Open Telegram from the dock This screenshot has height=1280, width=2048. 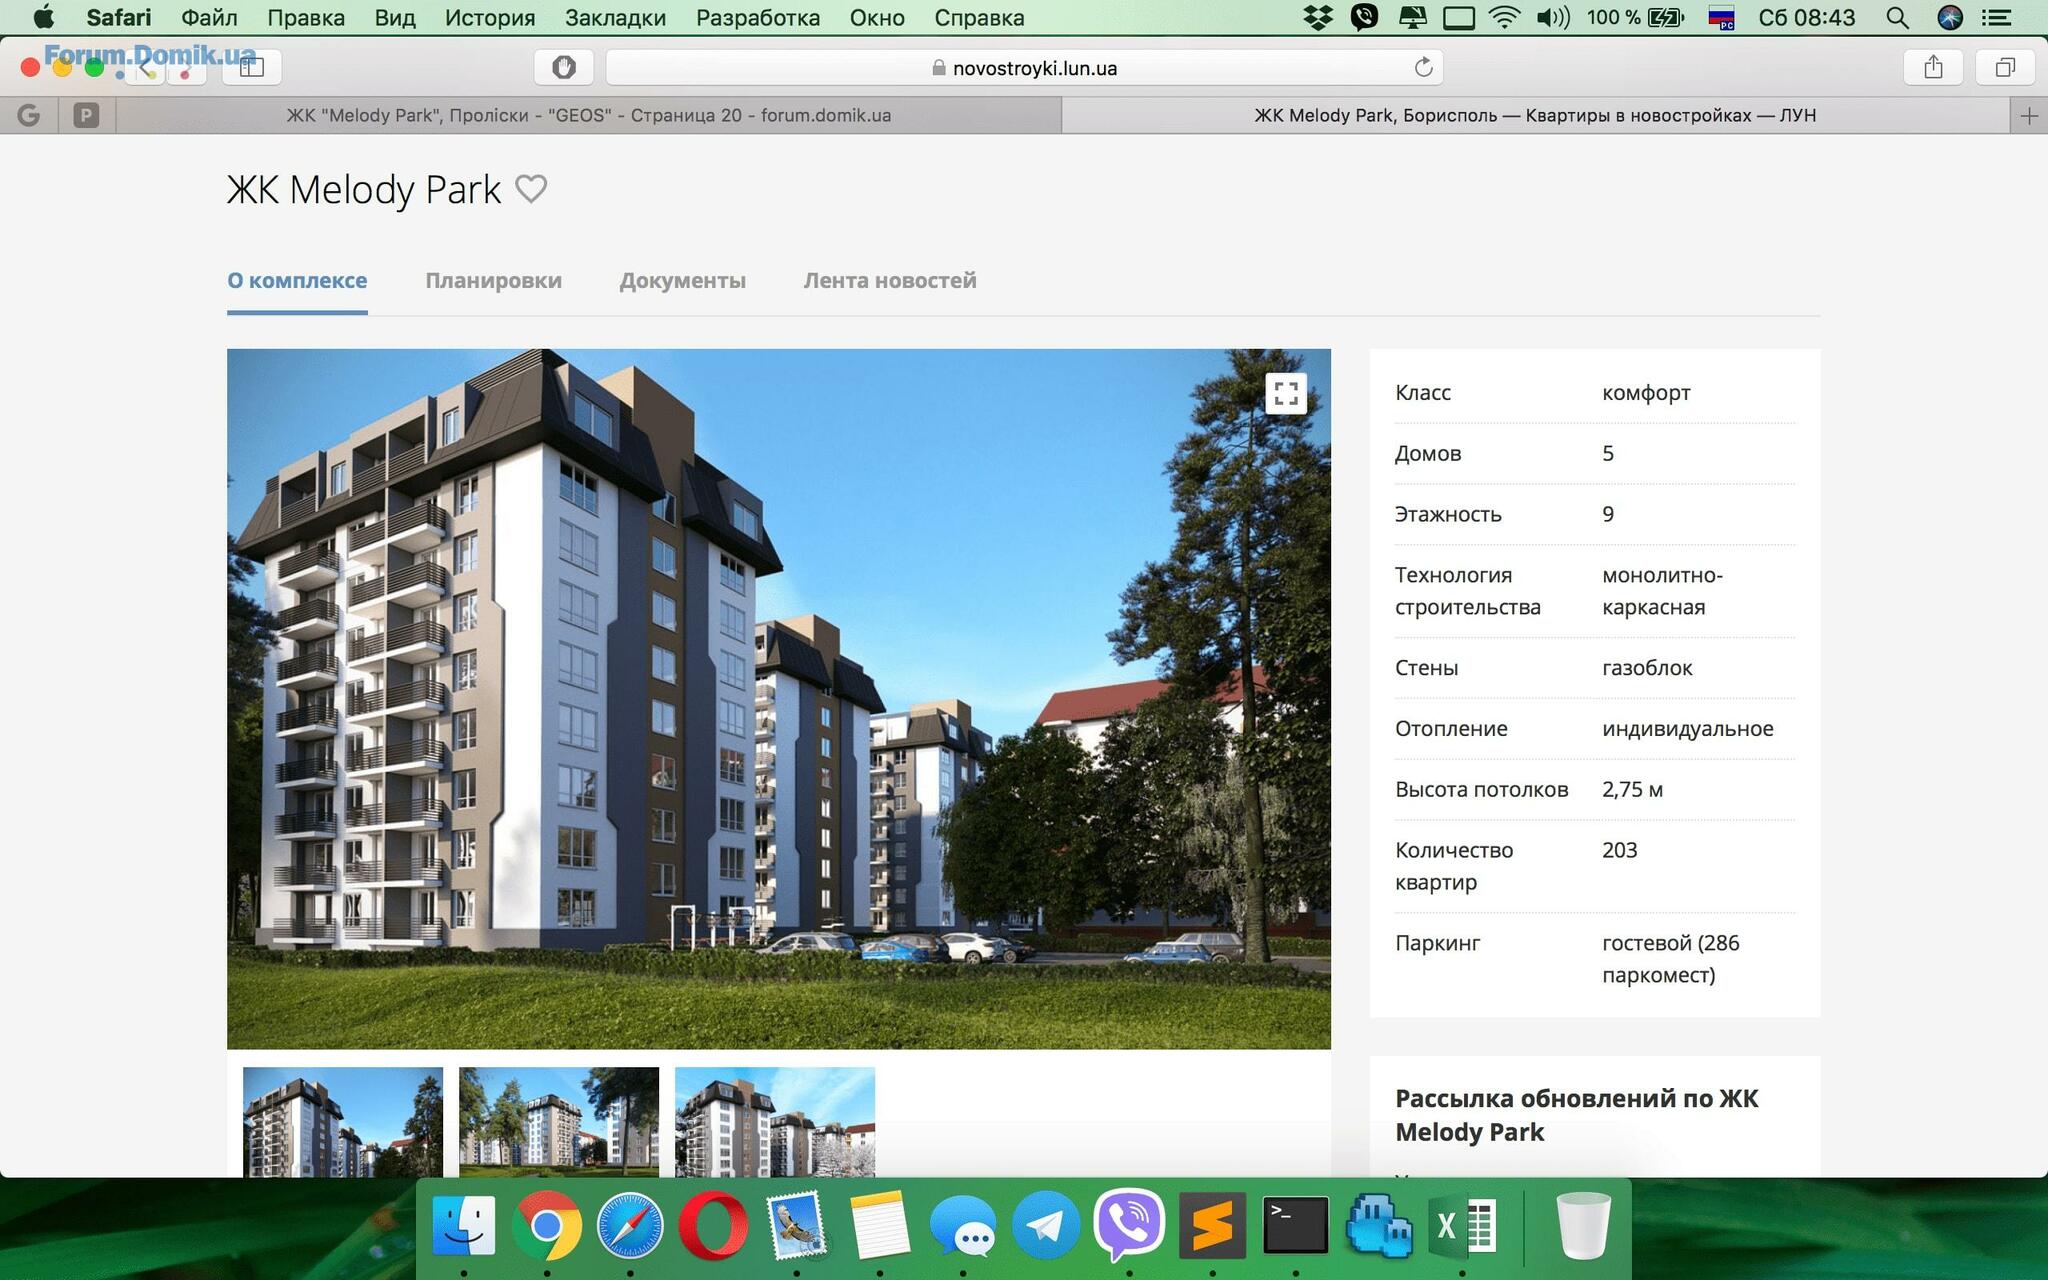pyautogui.click(x=1045, y=1225)
